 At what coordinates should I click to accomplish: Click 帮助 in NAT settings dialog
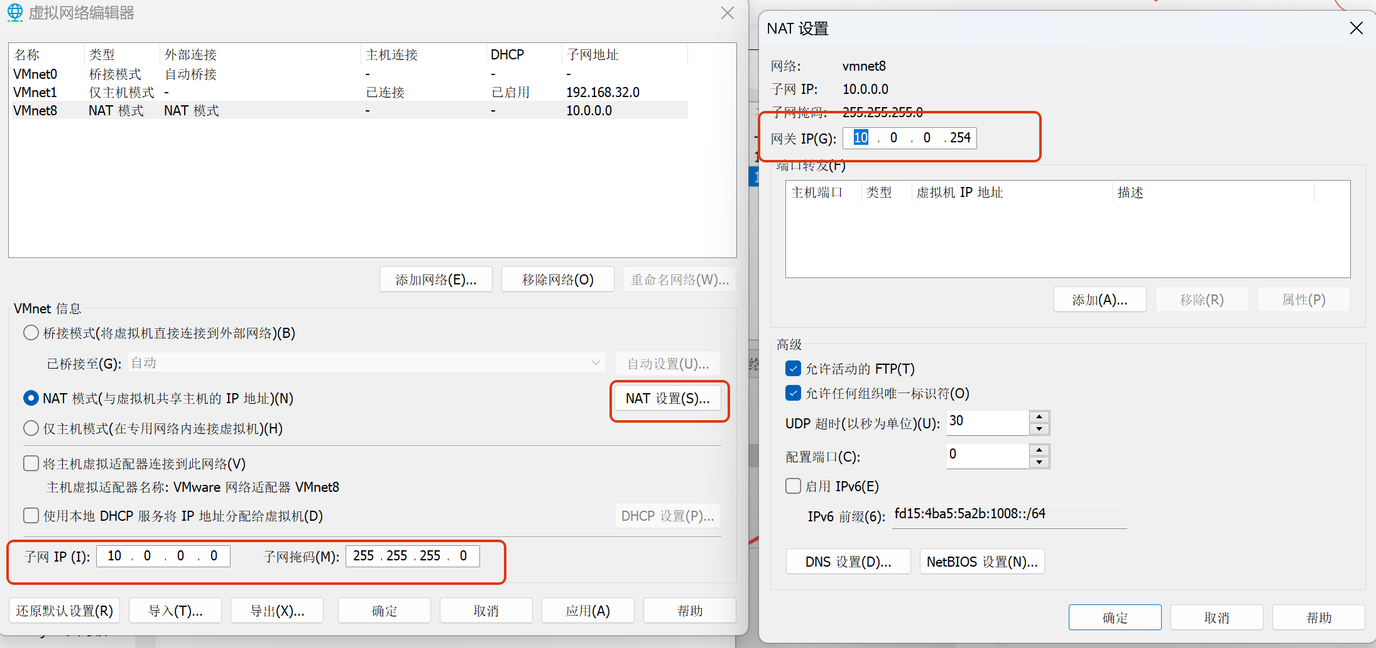pos(1319,617)
